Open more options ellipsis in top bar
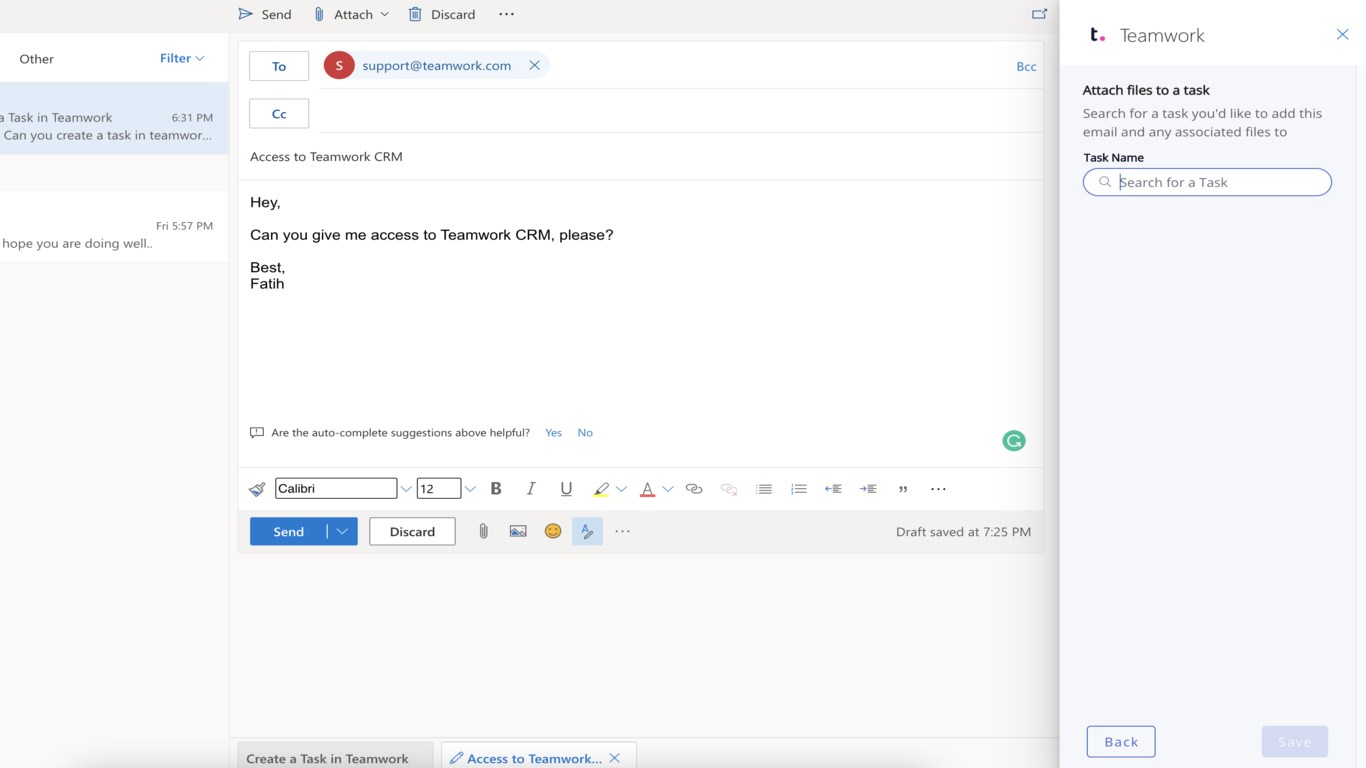1366x768 pixels. [x=506, y=14]
